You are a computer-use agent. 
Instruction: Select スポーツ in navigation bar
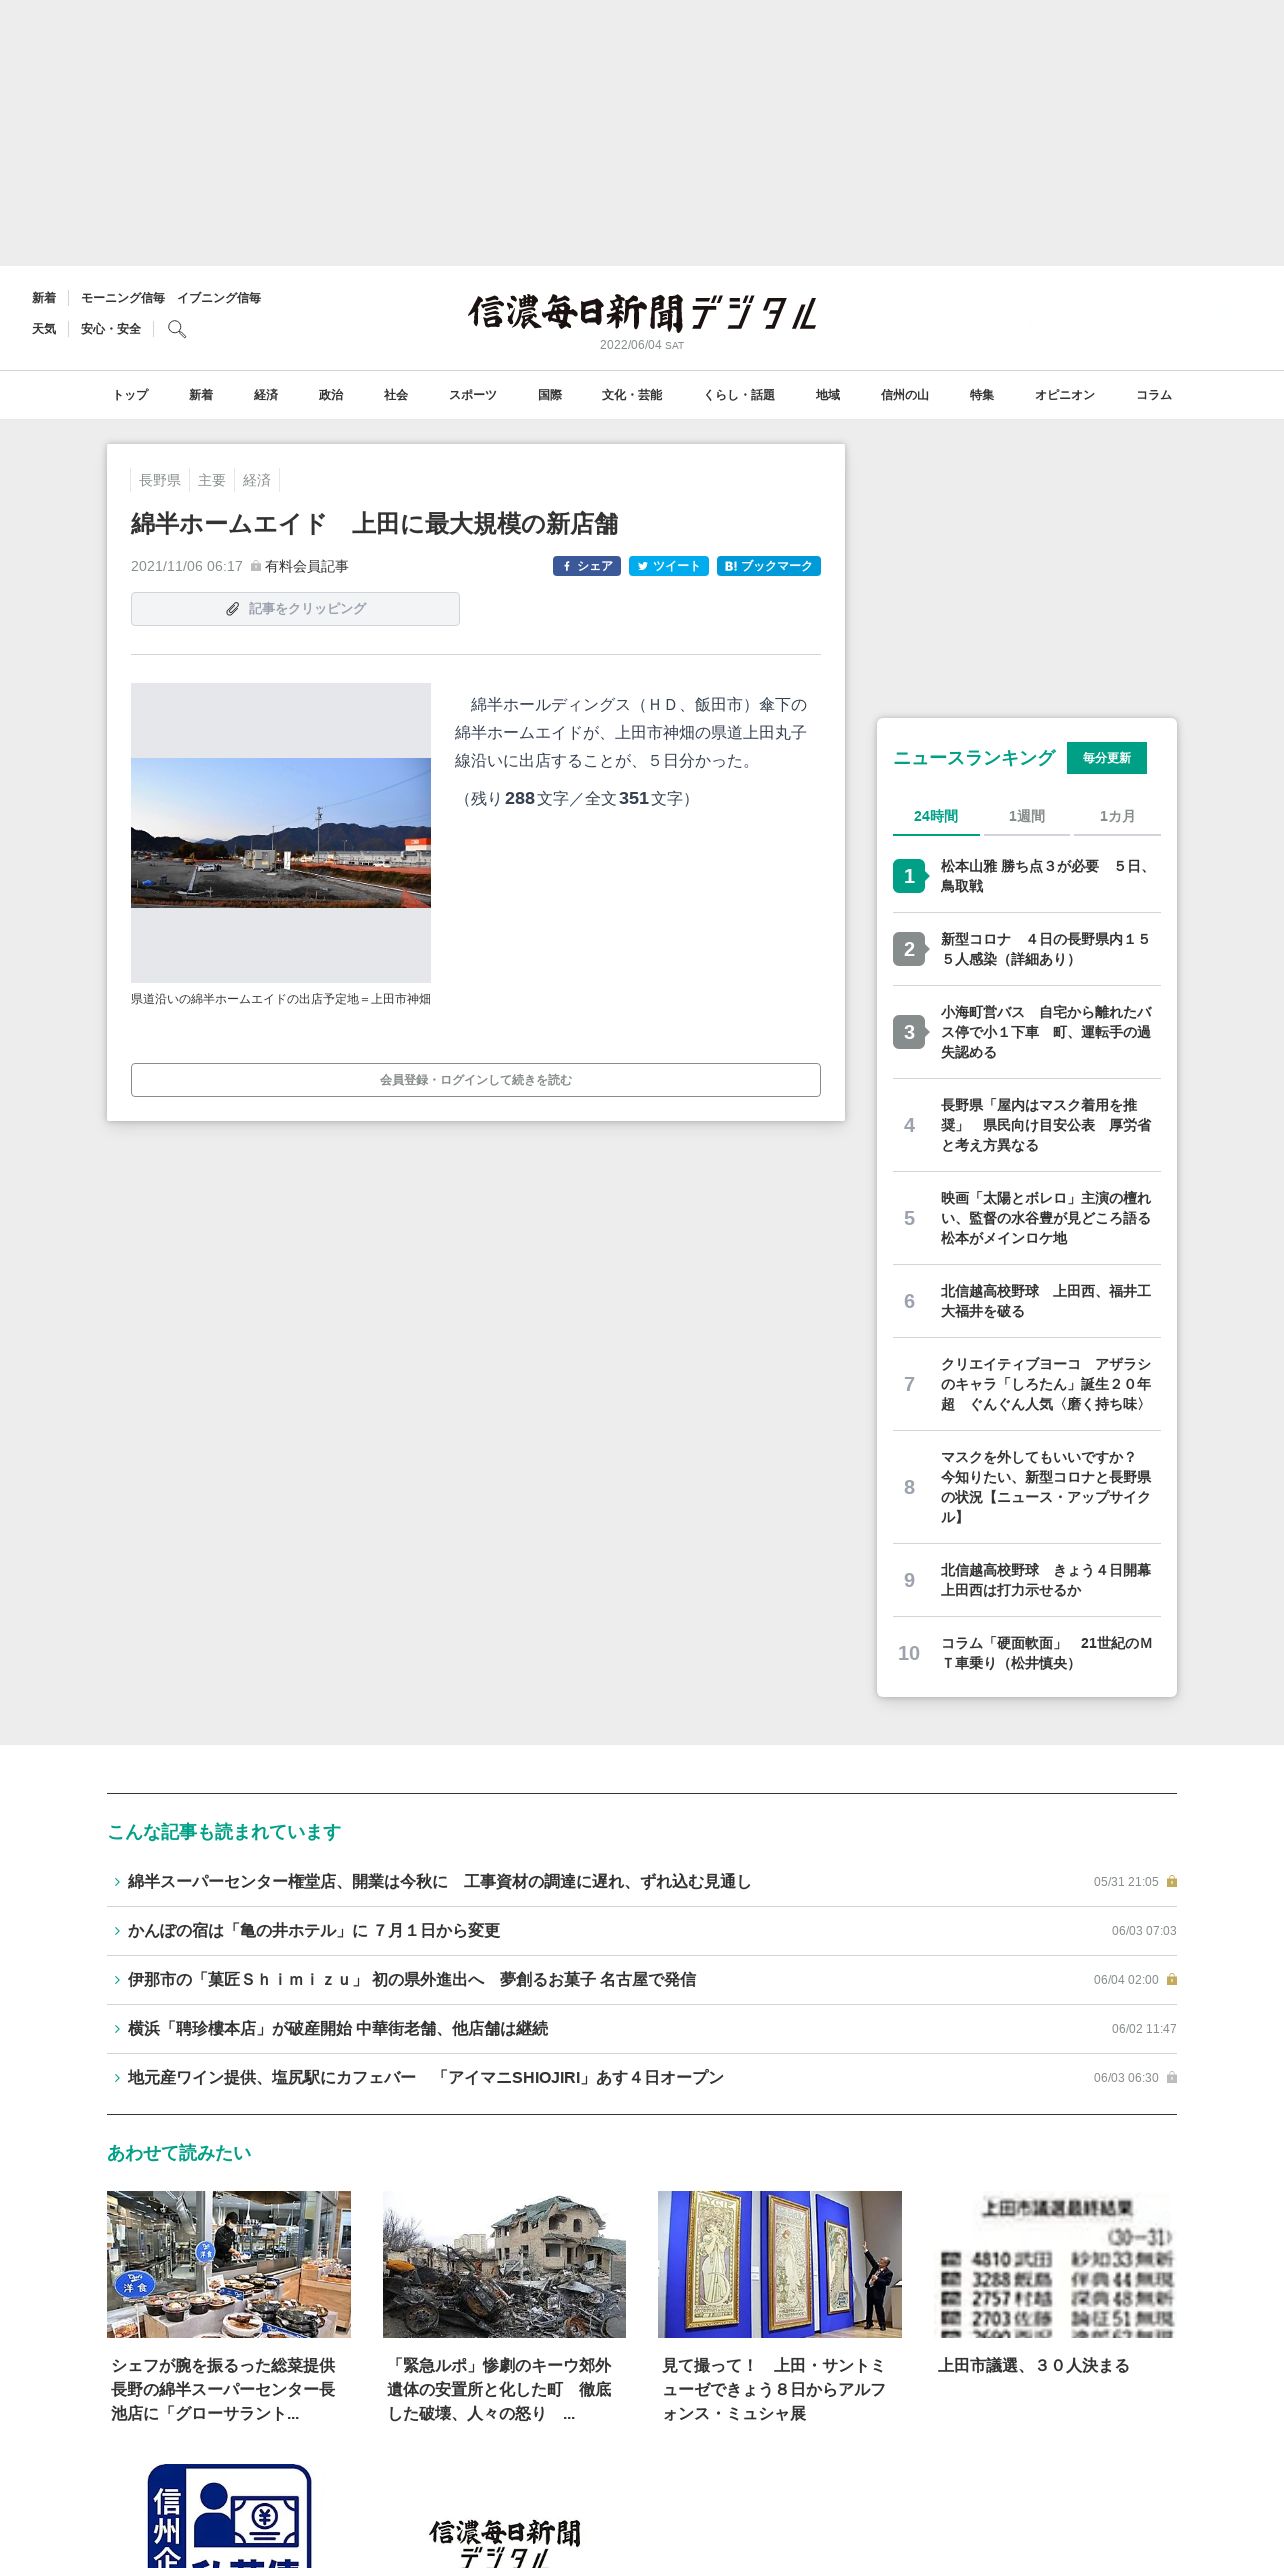click(473, 395)
